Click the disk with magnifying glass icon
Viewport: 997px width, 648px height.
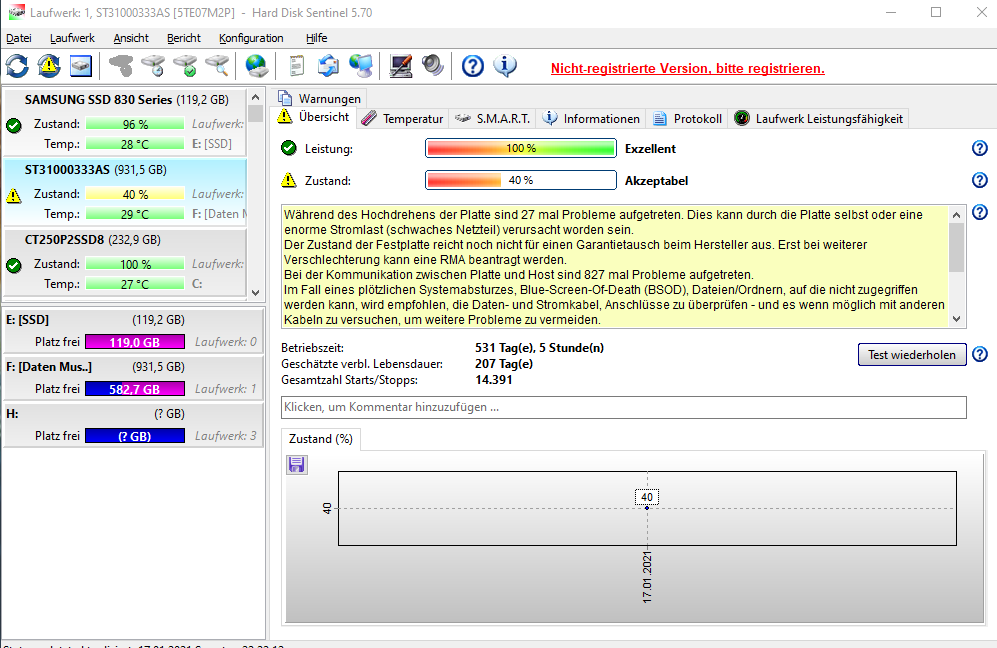tap(217, 65)
